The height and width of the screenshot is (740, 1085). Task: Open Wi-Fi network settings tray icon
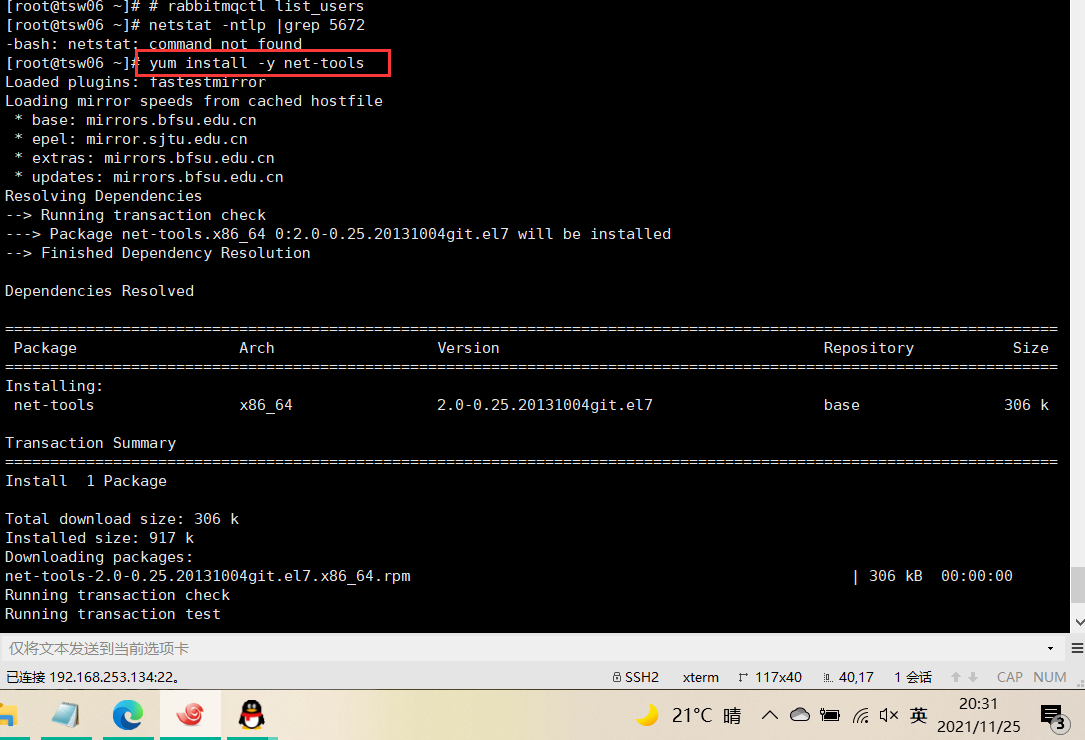(860, 715)
